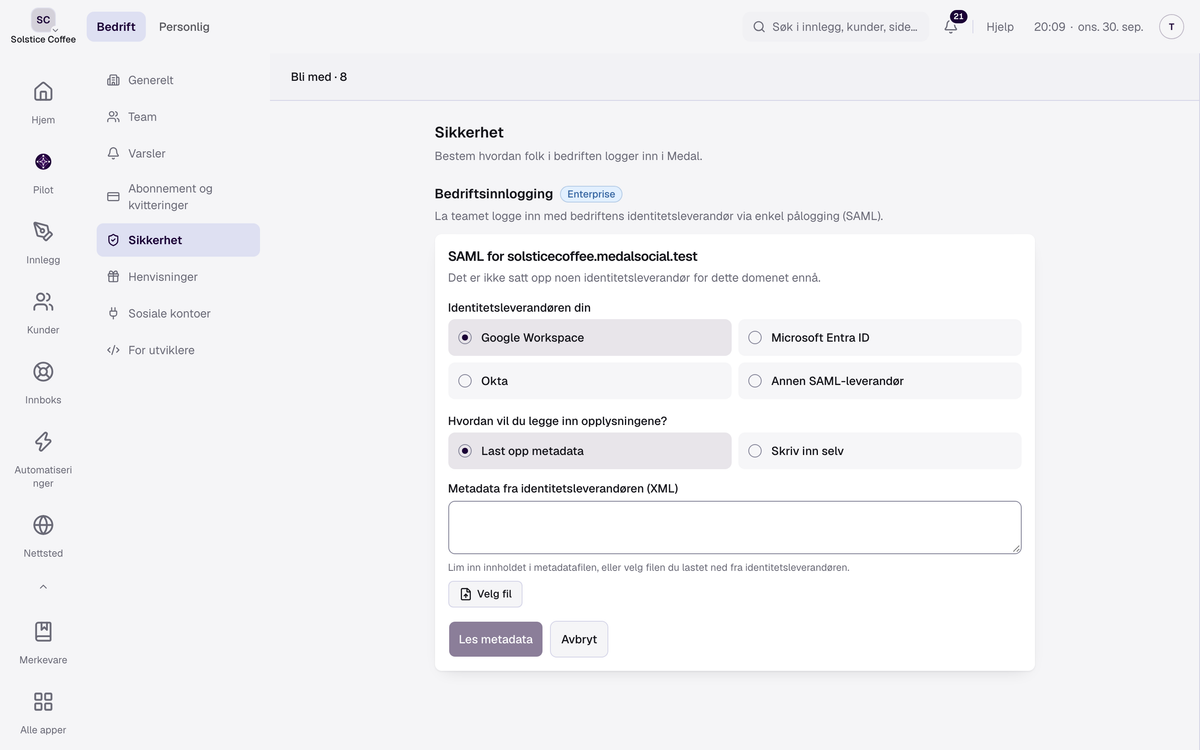1200x750 pixels.
Task: Open the Nettsted globe icon
Action: coord(43,525)
